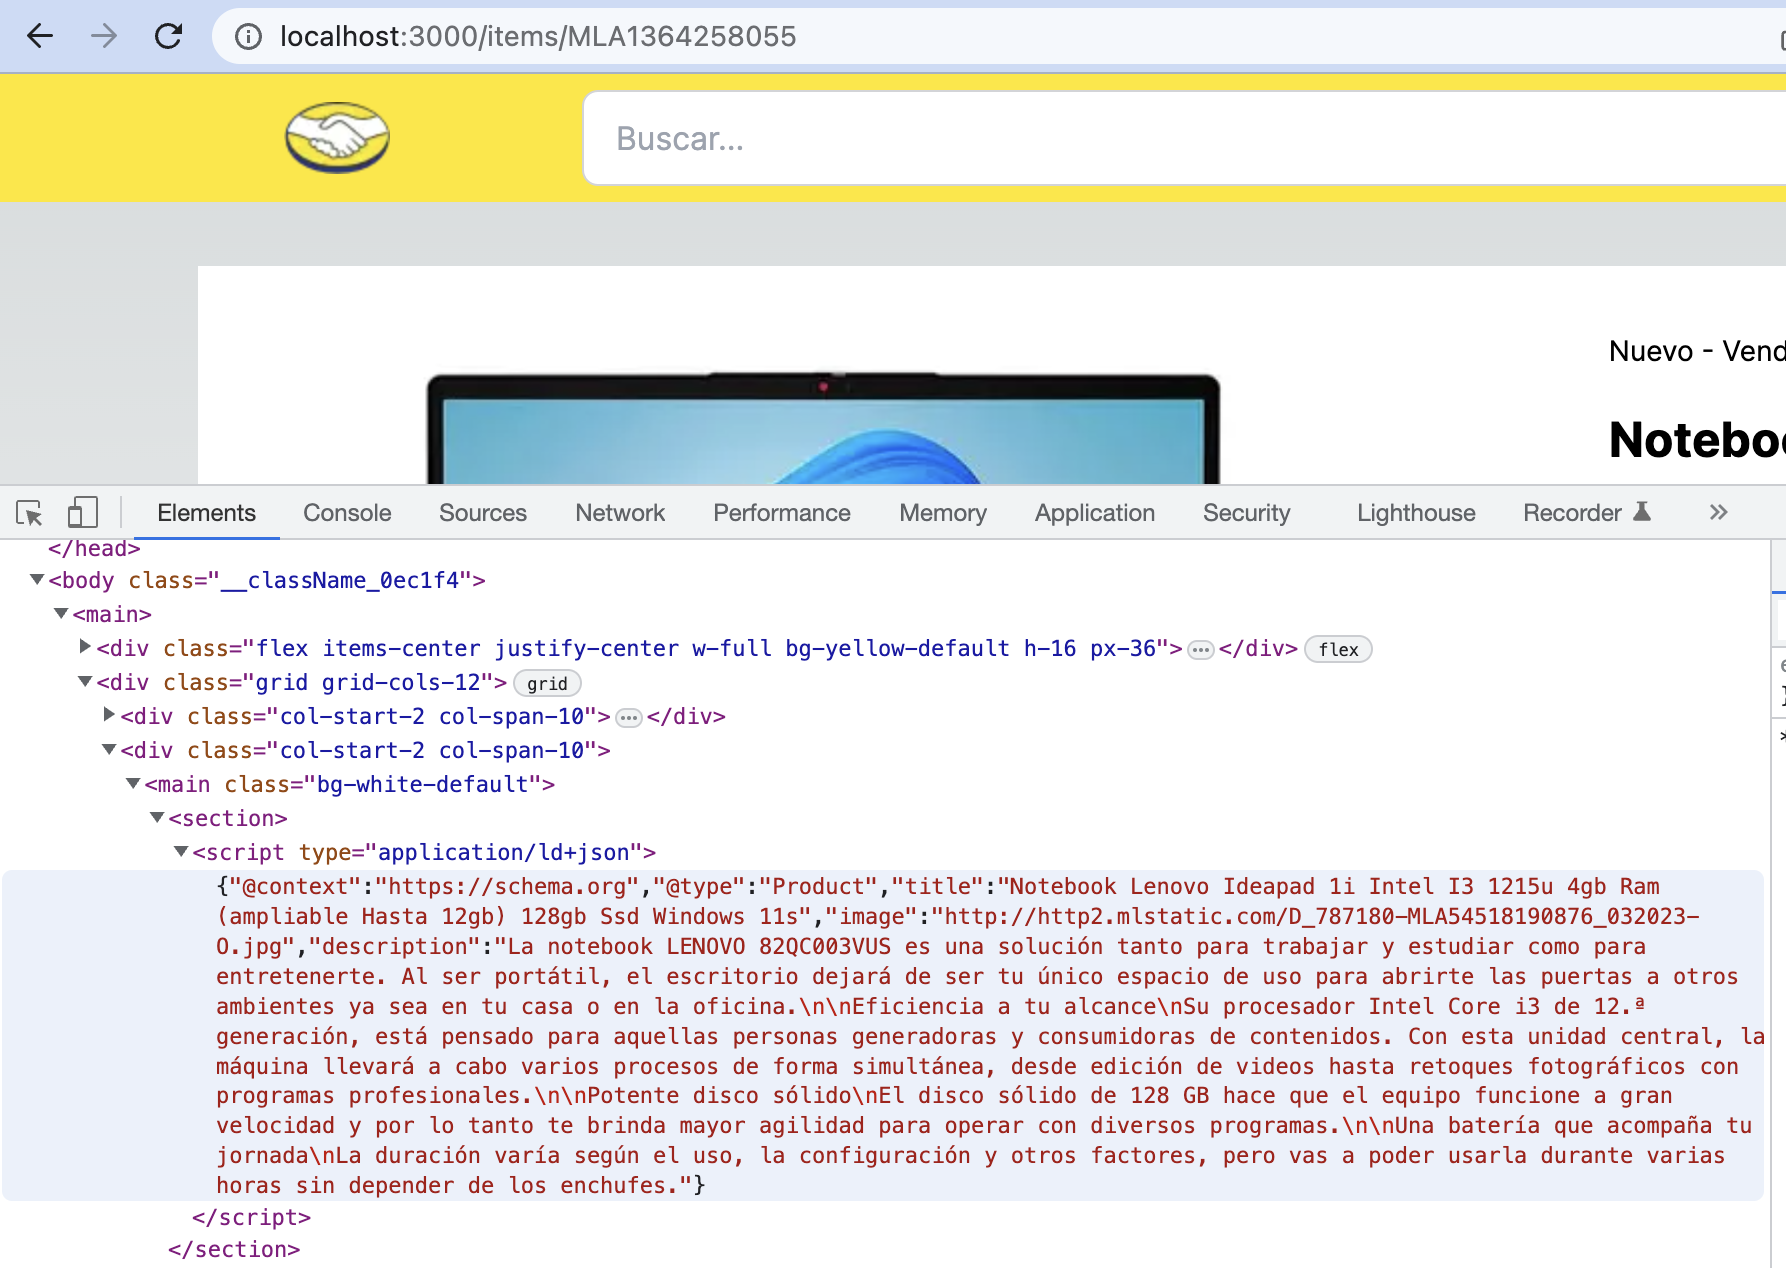Image resolution: width=1786 pixels, height=1268 pixels.
Task: Collapse the main bg-white-default node
Action: pos(133,783)
